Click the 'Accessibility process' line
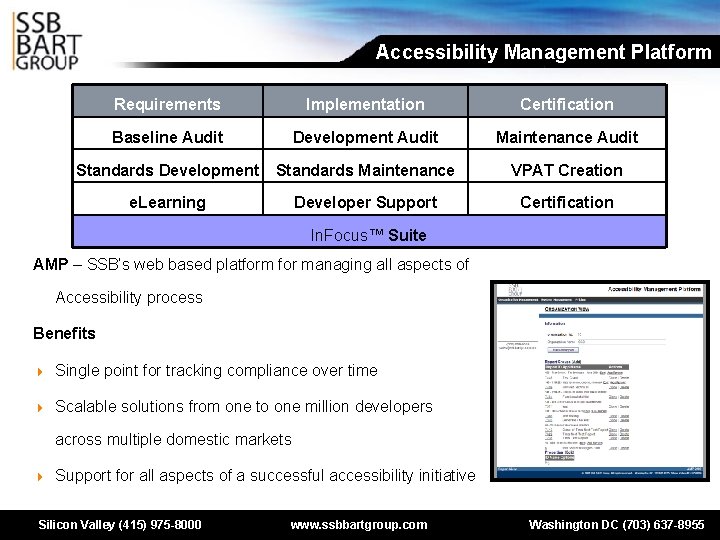This screenshot has width=720, height=540. pyautogui.click(x=129, y=298)
